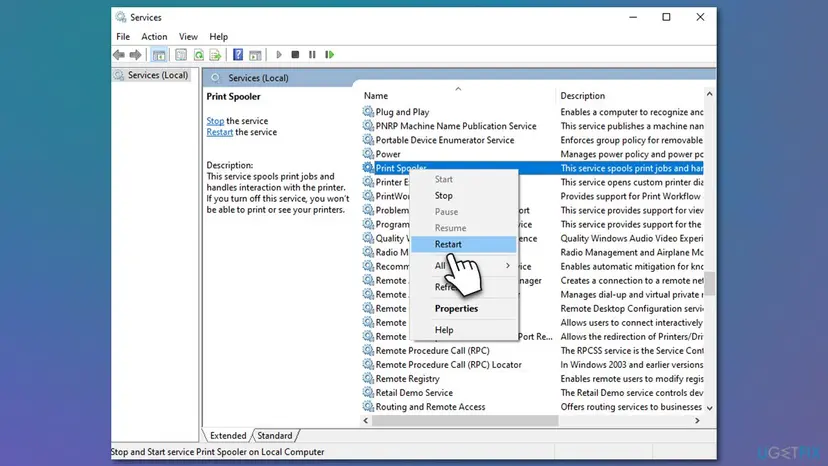Click the Services window title icon
Screen dimensions: 828x466
coord(121,17)
